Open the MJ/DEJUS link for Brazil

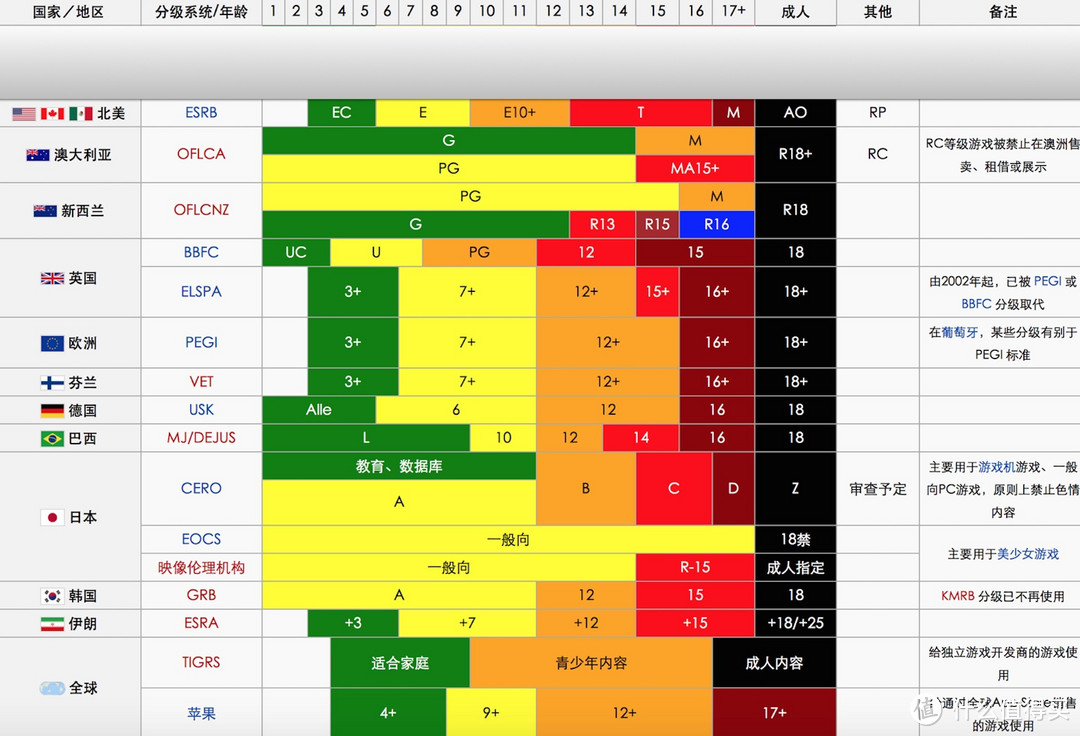click(x=201, y=437)
